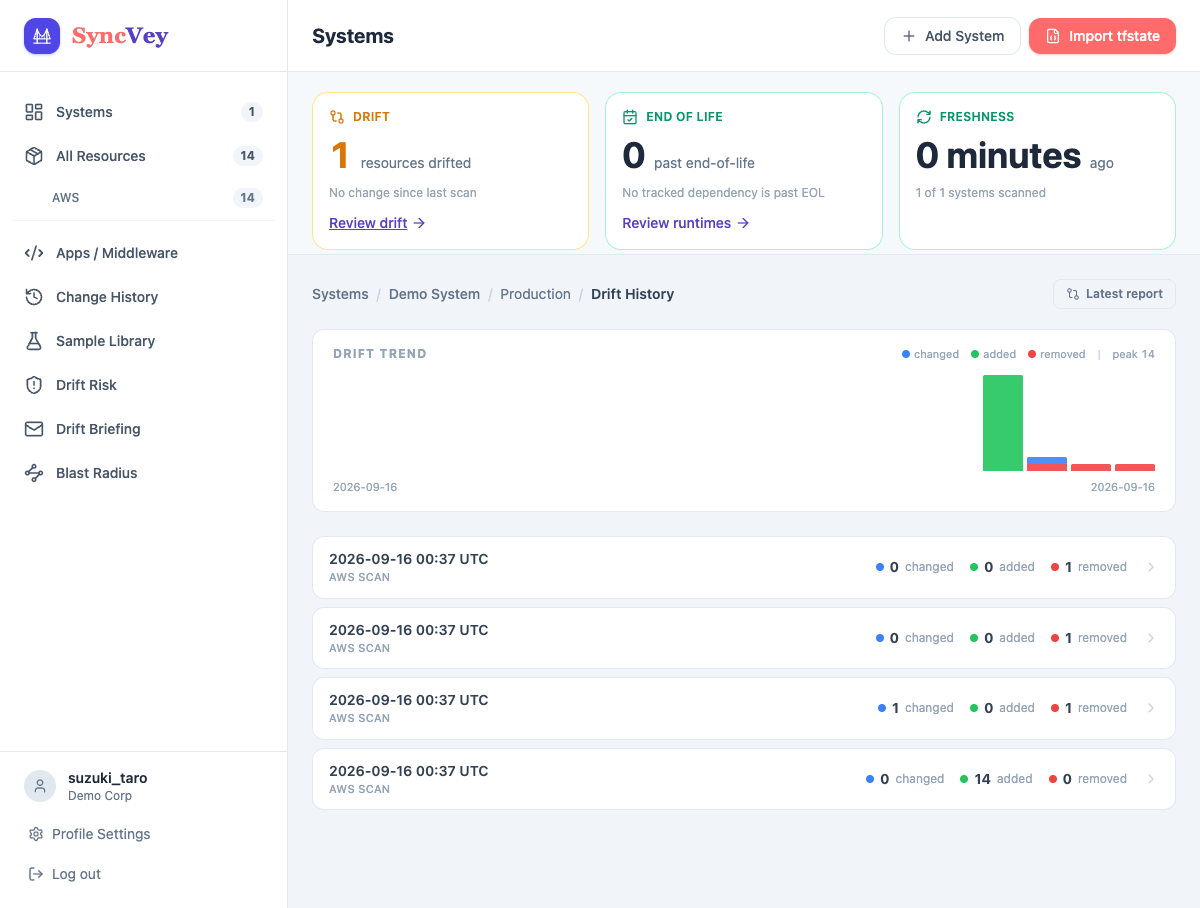Click the Blast Radius node icon
This screenshot has width=1200, height=908.
(x=34, y=473)
